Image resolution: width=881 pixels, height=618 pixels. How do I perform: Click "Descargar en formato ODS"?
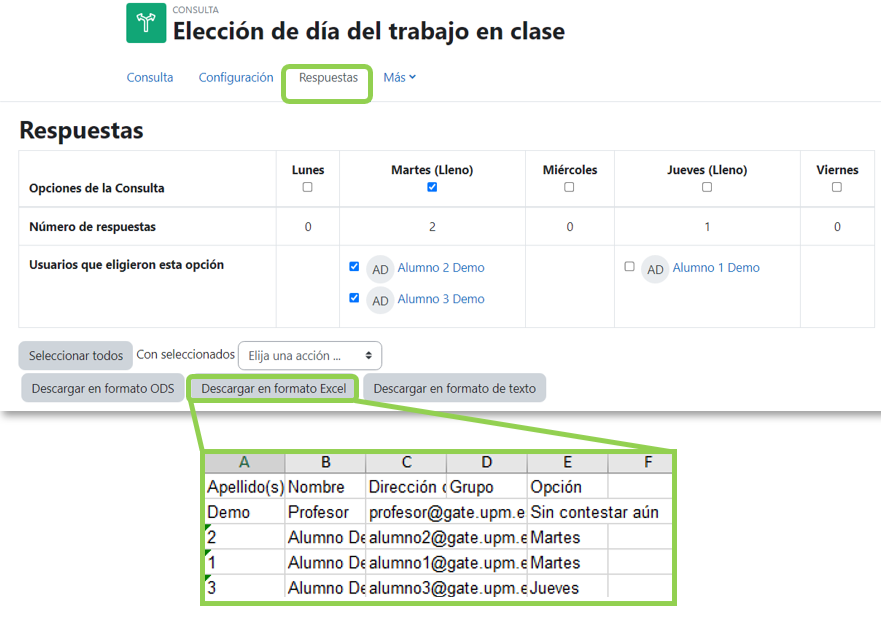click(x=102, y=388)
